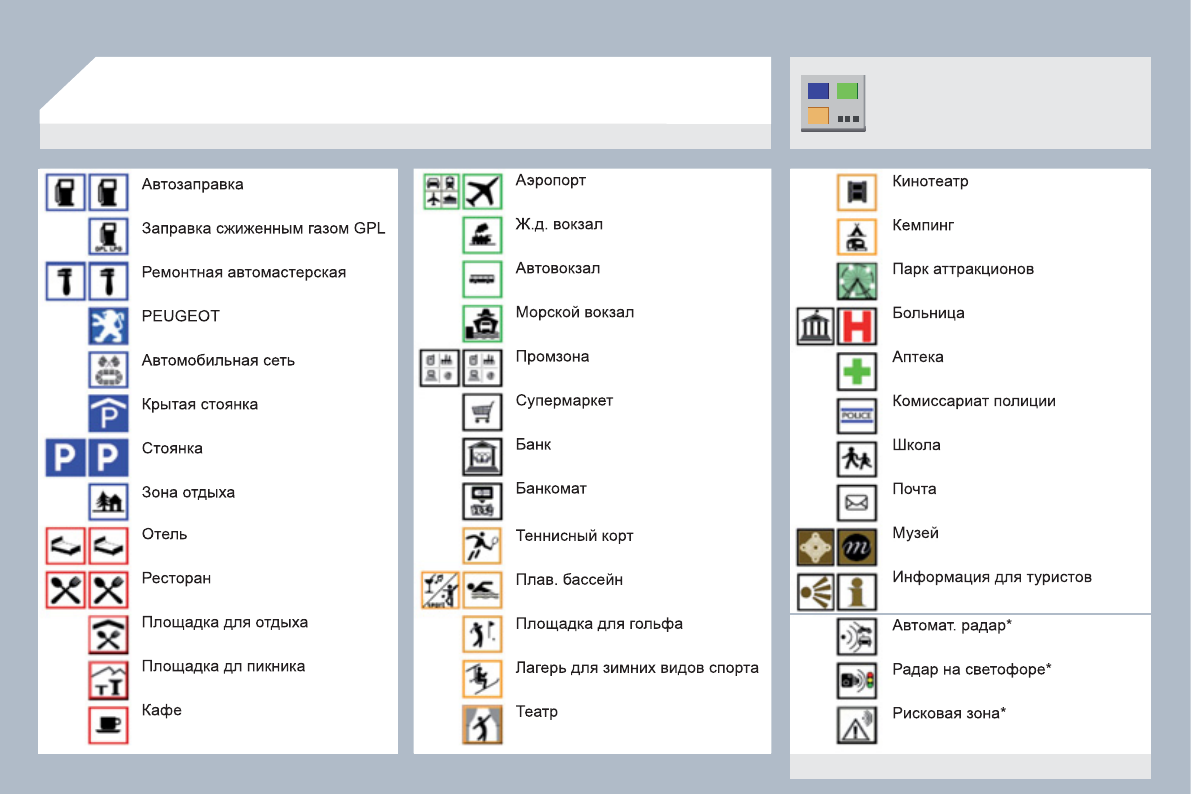Click the red H hospital icon
Image resolution: width=1191 pixels, height=794 pixels.
click(856, 326)
